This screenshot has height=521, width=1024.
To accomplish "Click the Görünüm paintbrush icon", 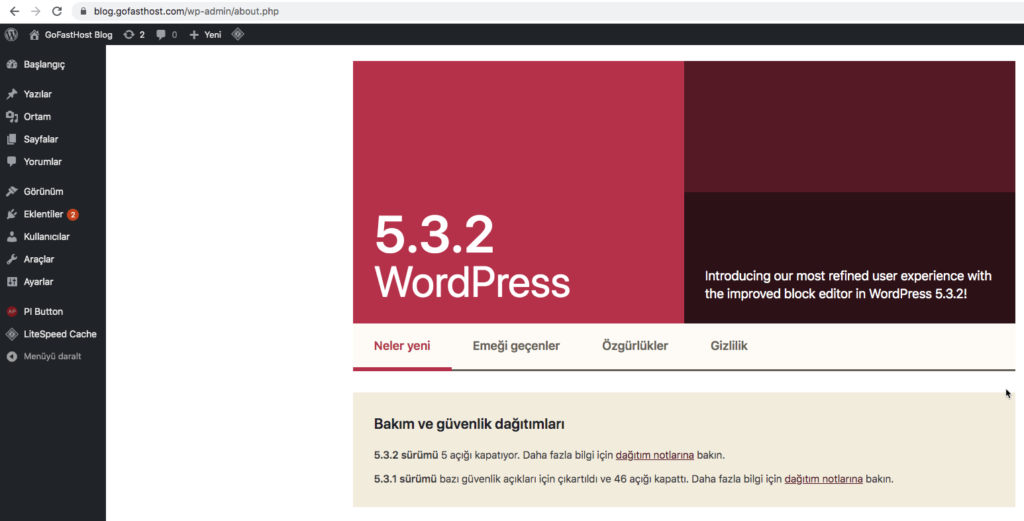I will [x=12, y=191].
